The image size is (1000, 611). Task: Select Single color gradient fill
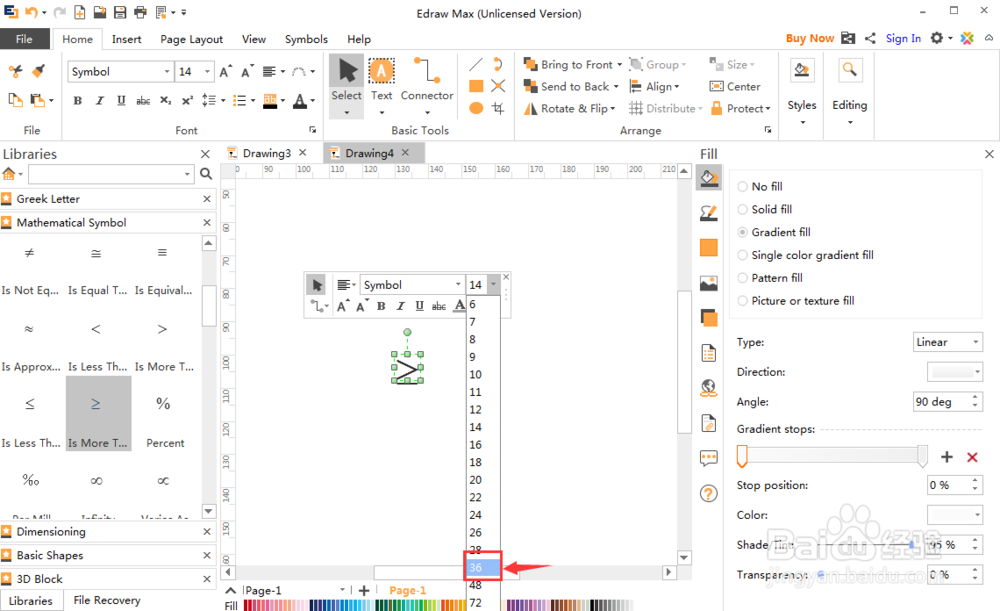pos(805,255)
